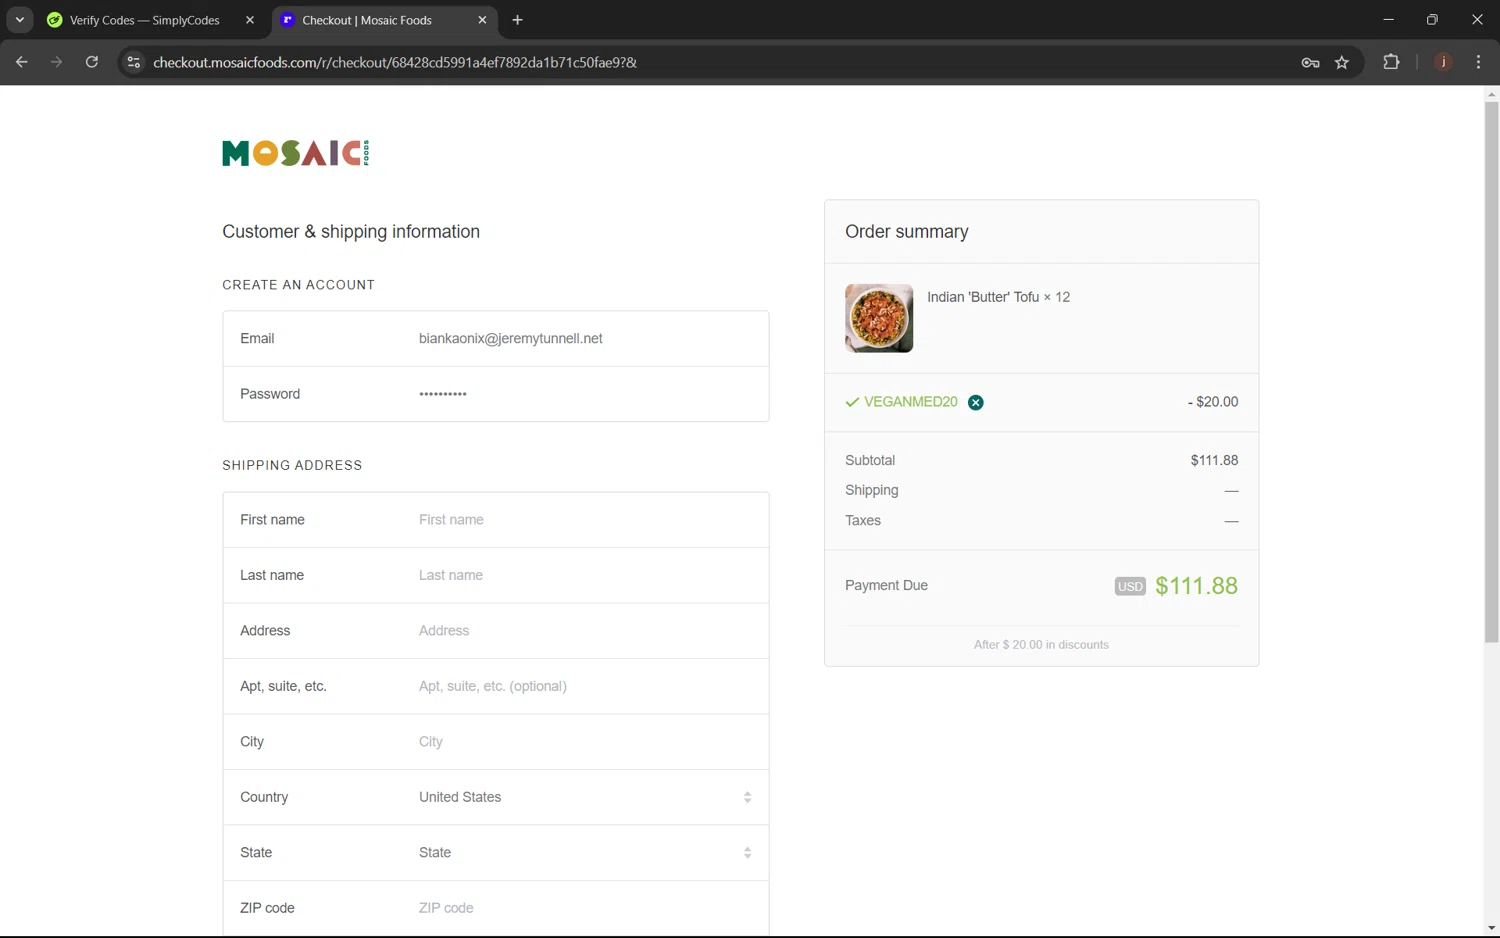Screen dimensions: 1500x938
Task: Click the browser back arrow
Action: pos(21,62)
